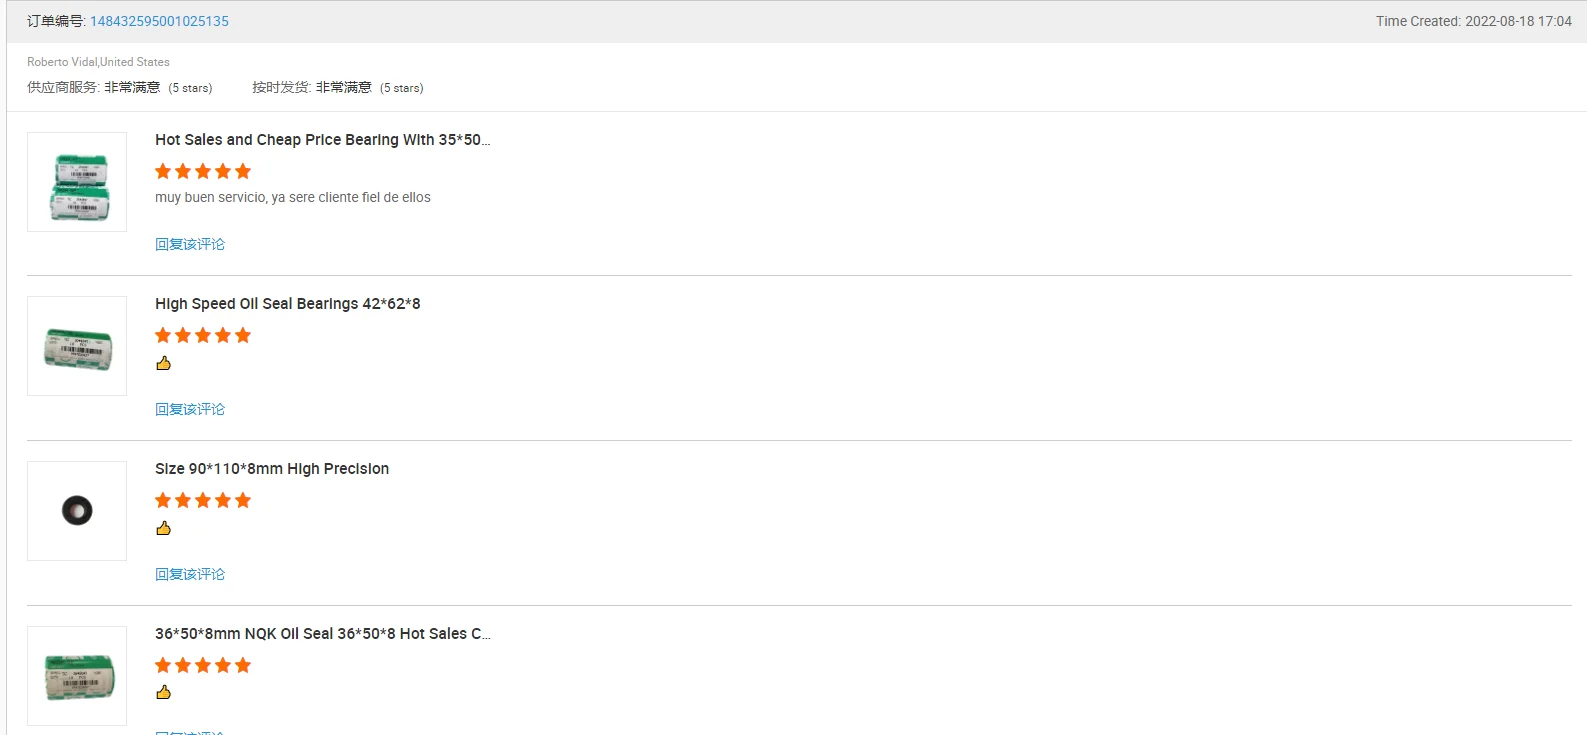The height and width of the screenshot is (735, 1587).
Task: Reply to the Size 90*110*8mm High Precision review
Action: [x=190, y=574]
